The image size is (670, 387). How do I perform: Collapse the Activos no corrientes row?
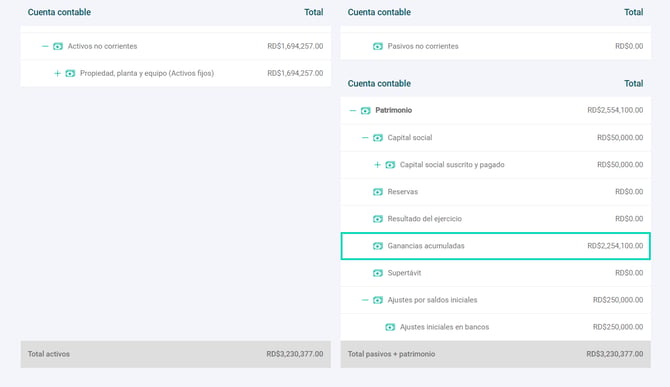[x=45, y=46]
